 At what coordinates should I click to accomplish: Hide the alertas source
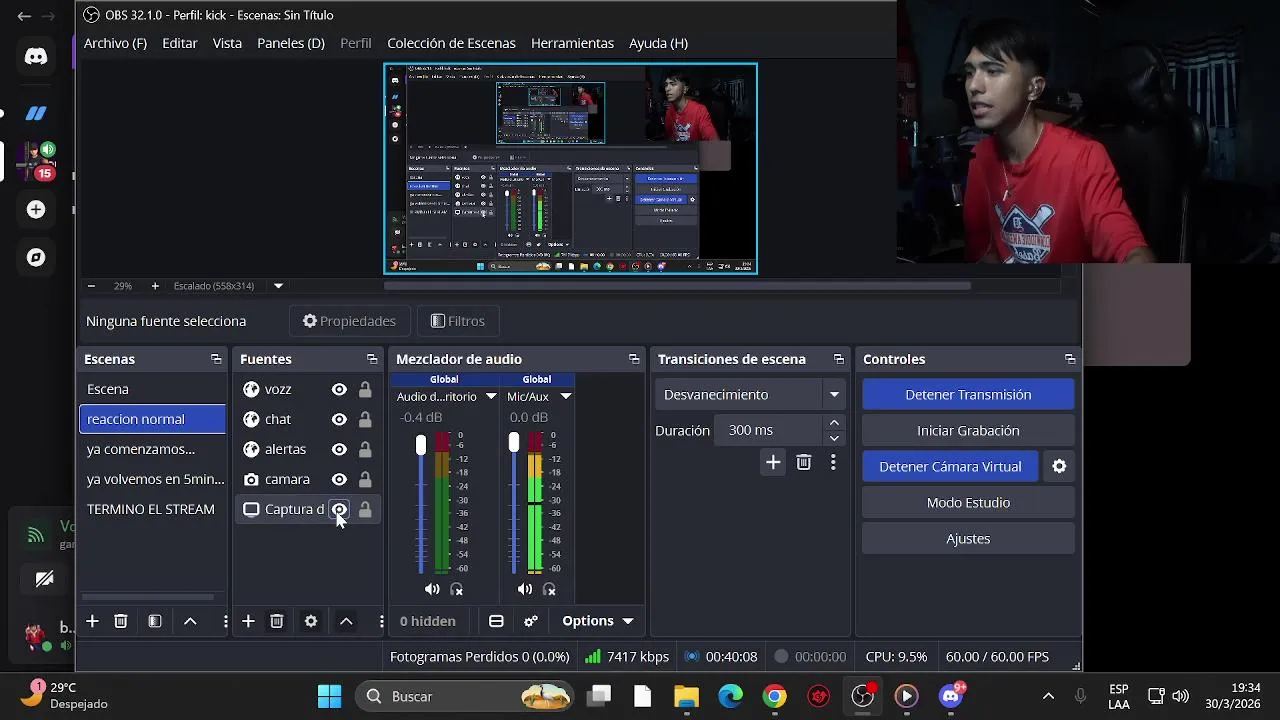pos(339,449)
